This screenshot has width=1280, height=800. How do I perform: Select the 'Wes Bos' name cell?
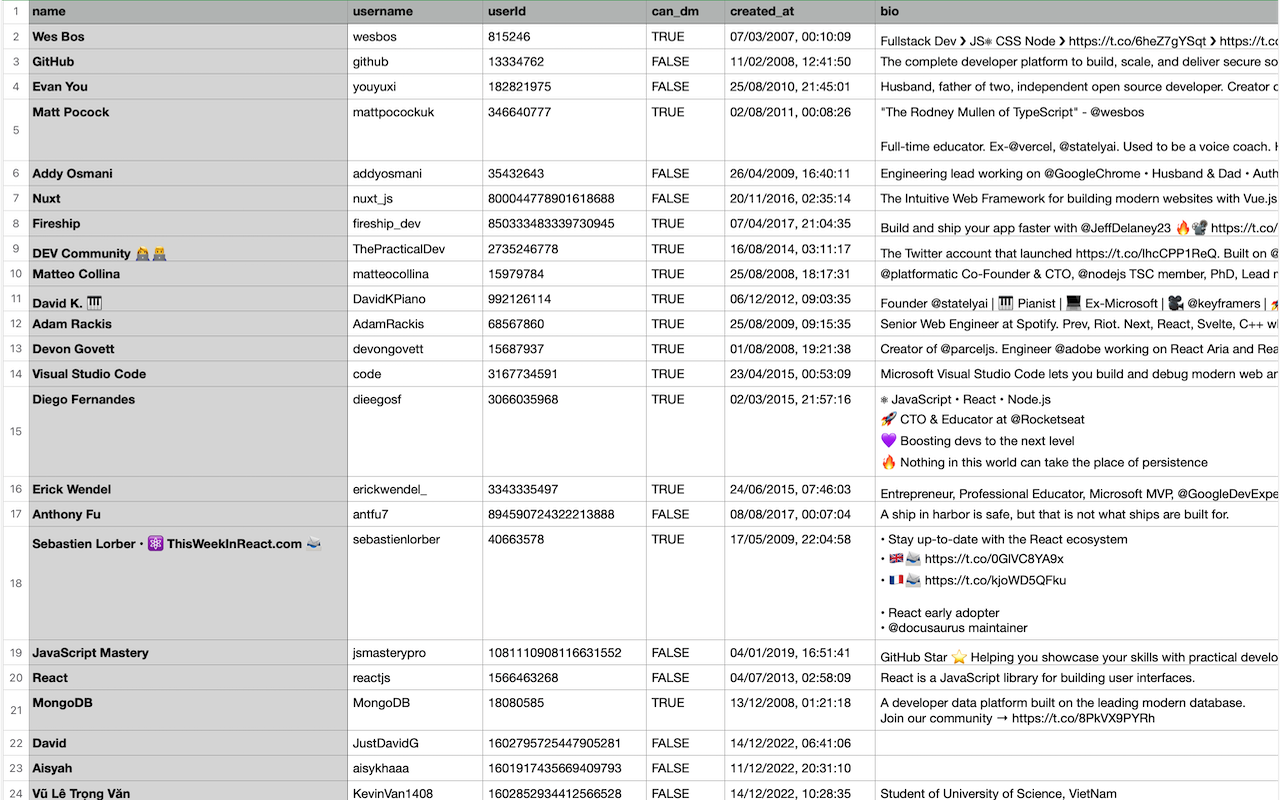[x=188, y=37]
